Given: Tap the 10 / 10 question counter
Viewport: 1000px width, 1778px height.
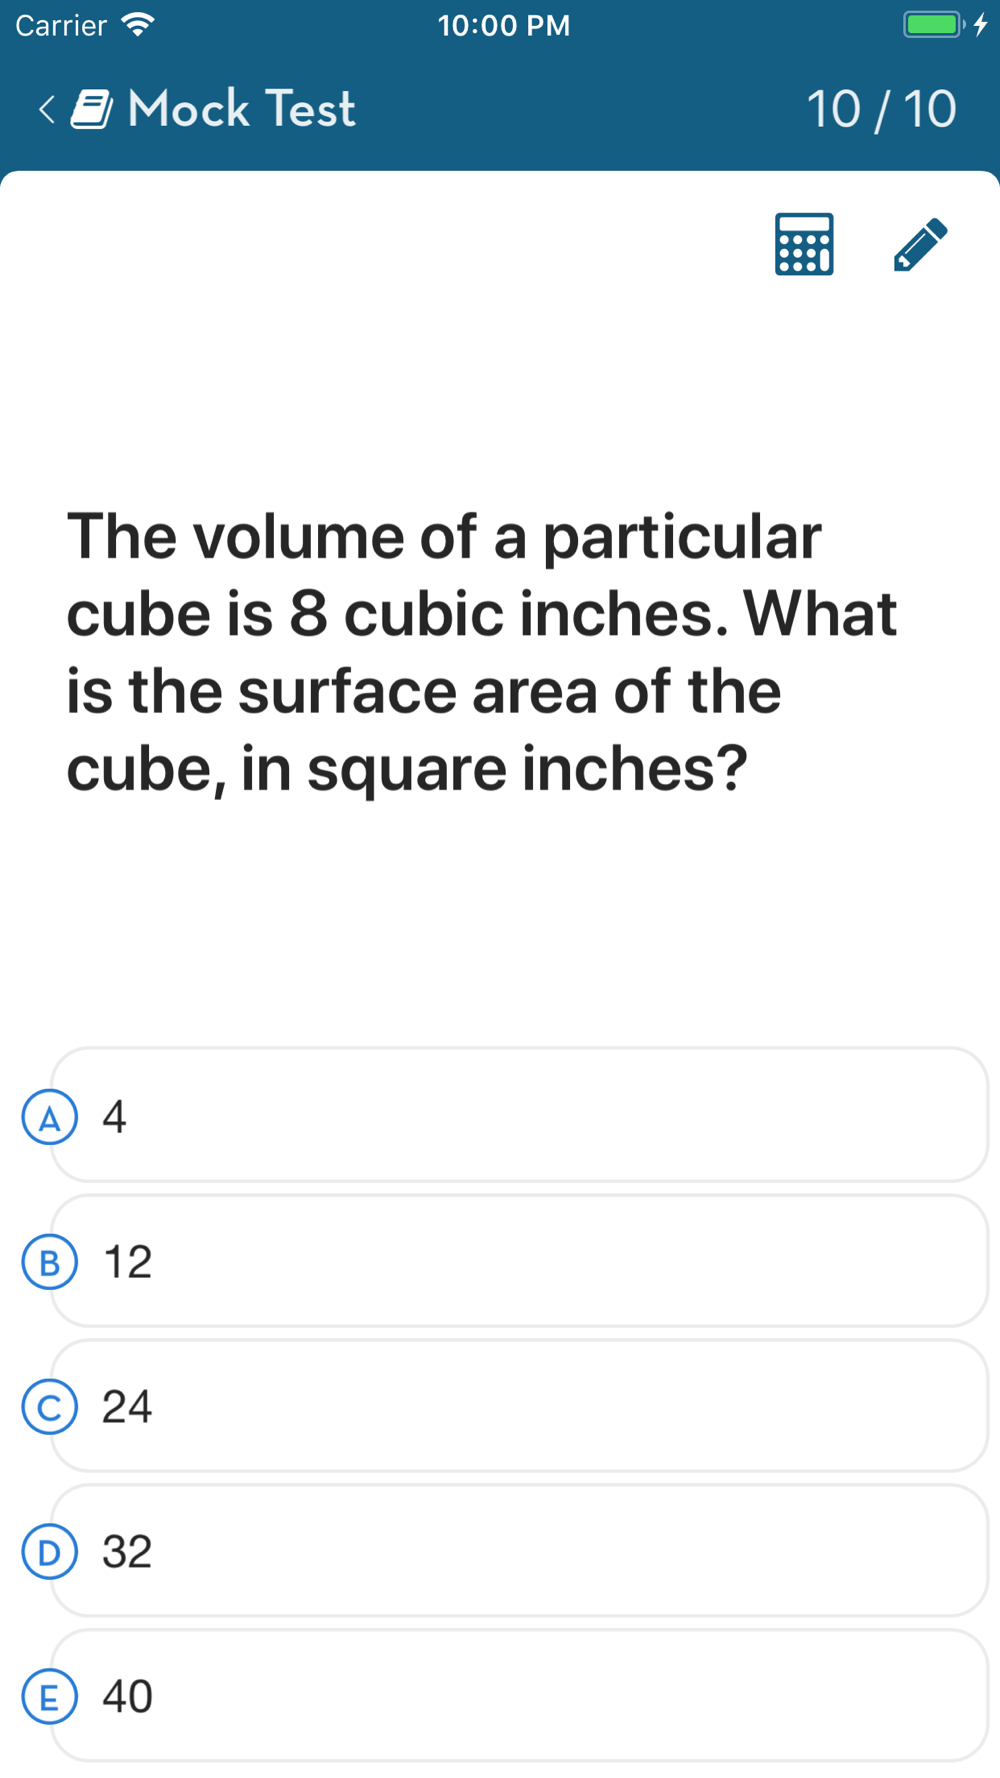Looking at the screenshot, I should (x=881, y=109).
